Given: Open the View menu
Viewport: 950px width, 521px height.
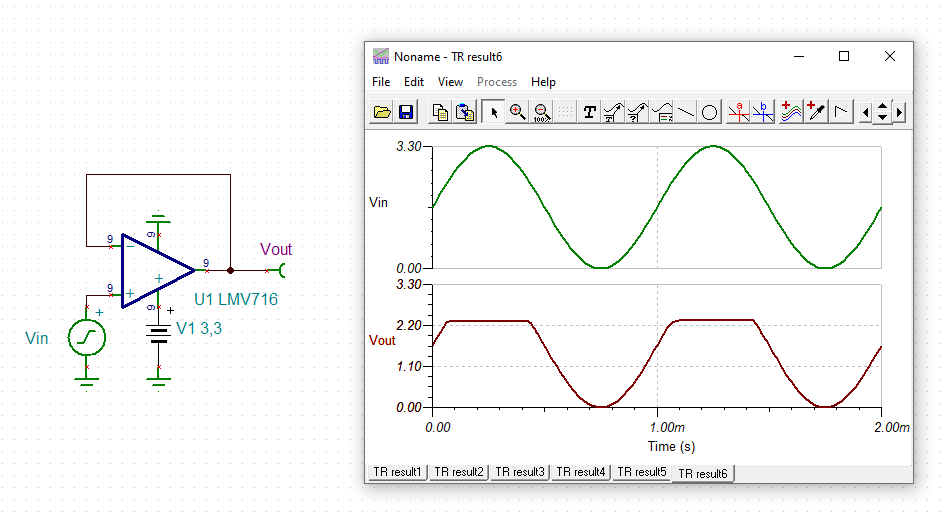Looking at the screenshot, I should [450, 82].
